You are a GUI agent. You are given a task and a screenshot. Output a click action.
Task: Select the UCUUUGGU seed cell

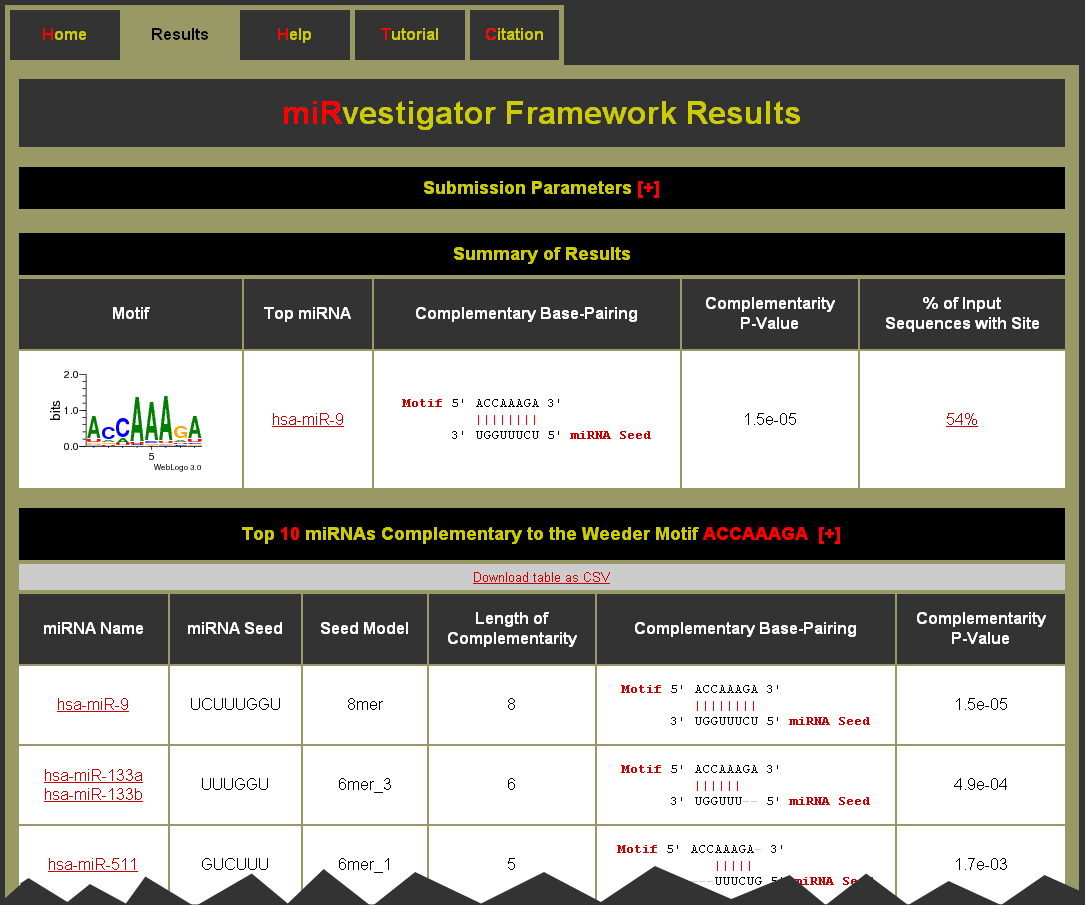tap(235, 705)
